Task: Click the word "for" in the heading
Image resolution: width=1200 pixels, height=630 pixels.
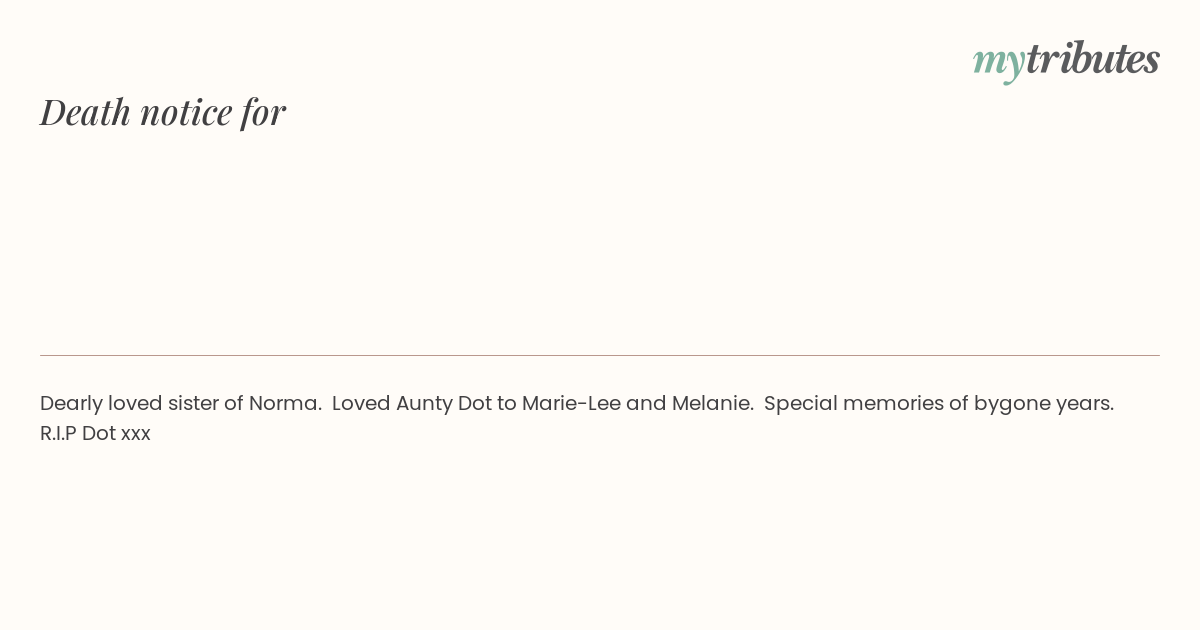Action: tap(263, 112)
